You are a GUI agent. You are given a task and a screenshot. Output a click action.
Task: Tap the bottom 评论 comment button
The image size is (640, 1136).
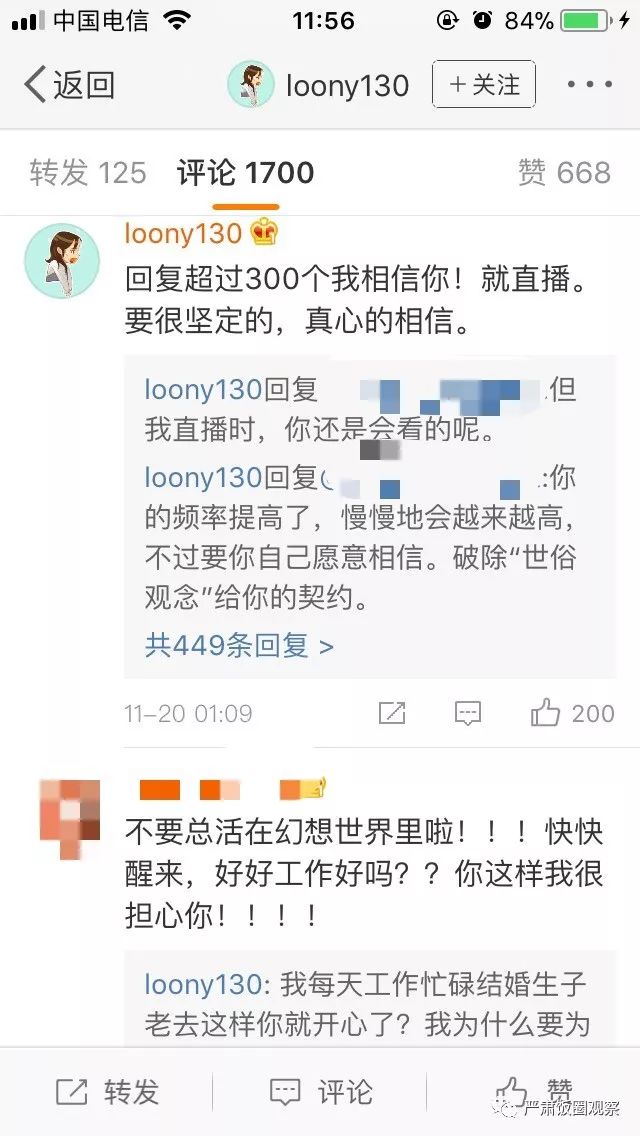point(320,1092)
